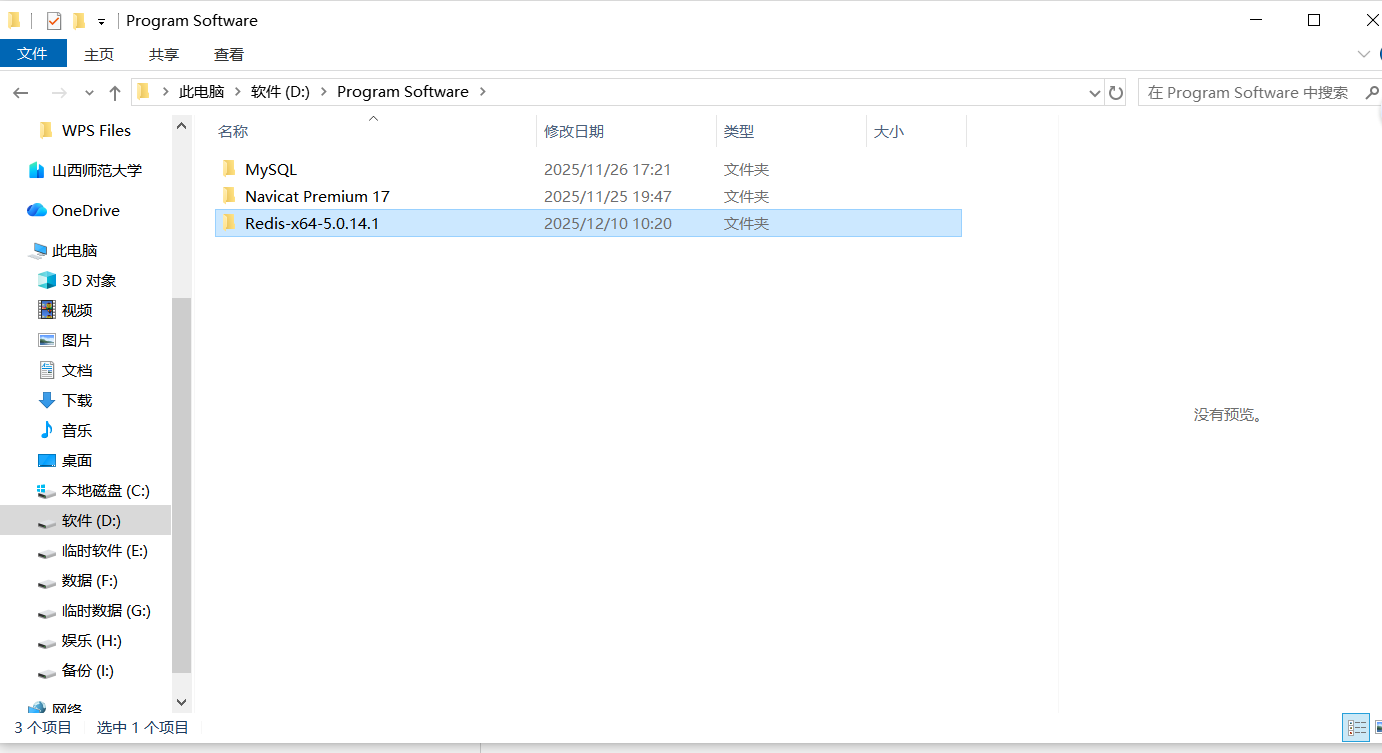Click 3 个项目 in the status bar
The image size is (1382, 753).
tap(43, 728)
